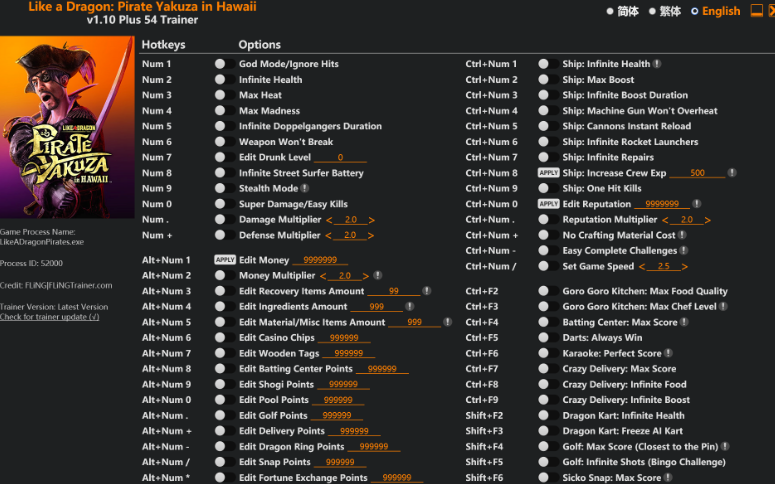The height and width of the screenshot is (484, 775).
Task: Click info icon beside Golf: Max Score
Action: coord(725,446)
